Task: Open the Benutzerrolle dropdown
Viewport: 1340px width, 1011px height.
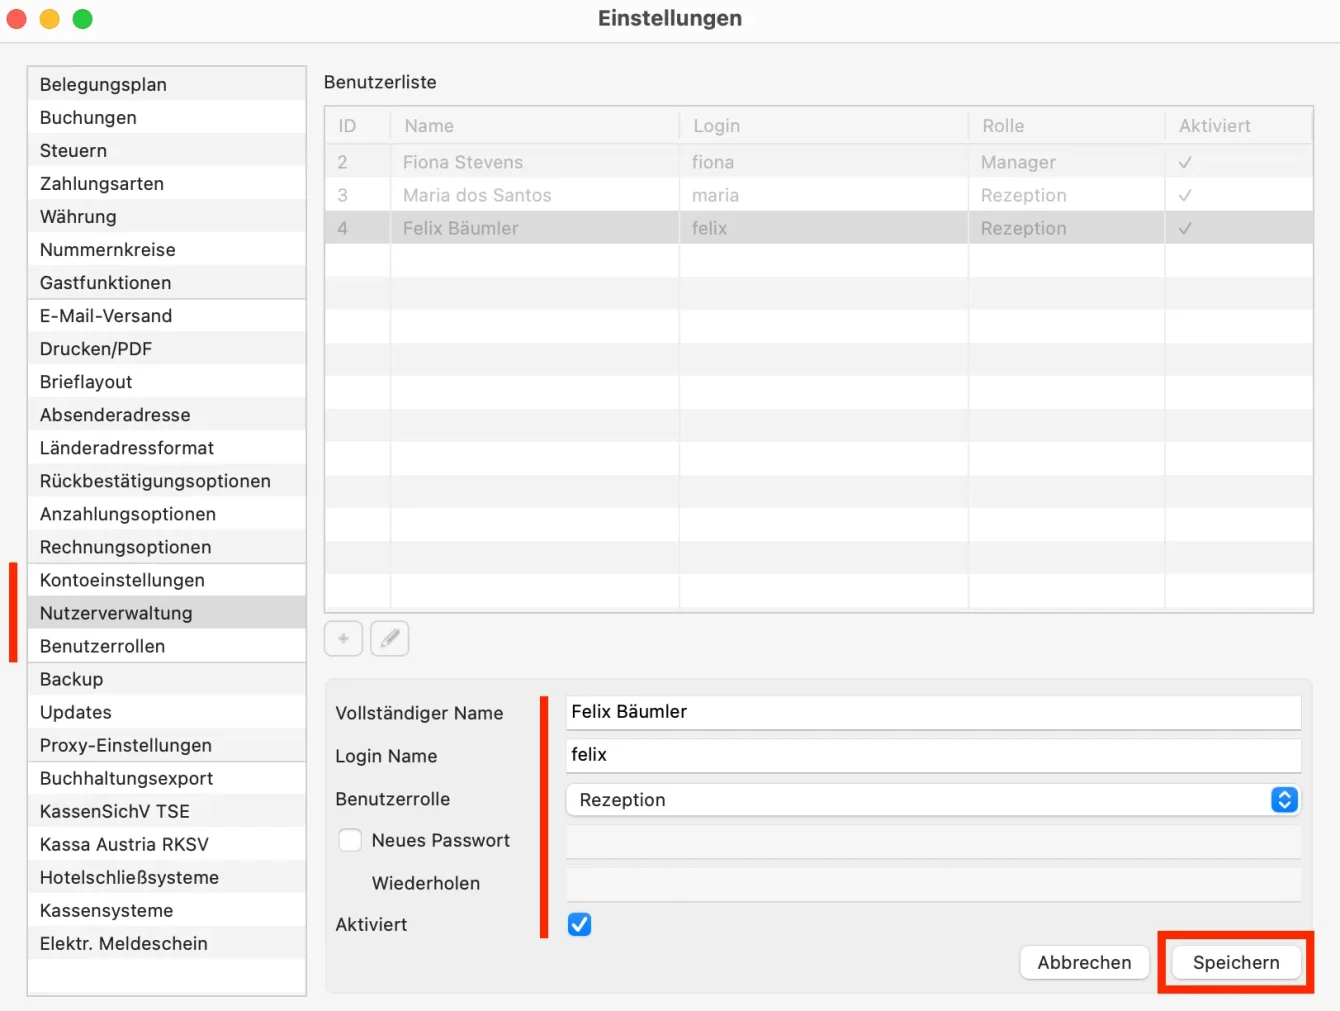Action: (933, 799)
